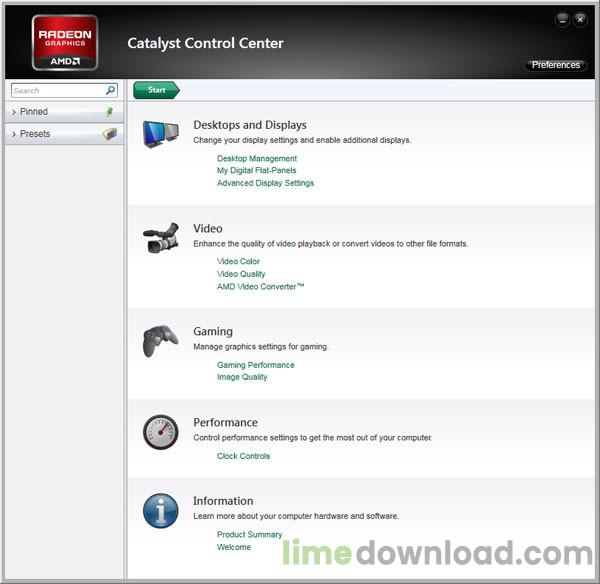Click the speedometer Performance icon

point(160,432)
